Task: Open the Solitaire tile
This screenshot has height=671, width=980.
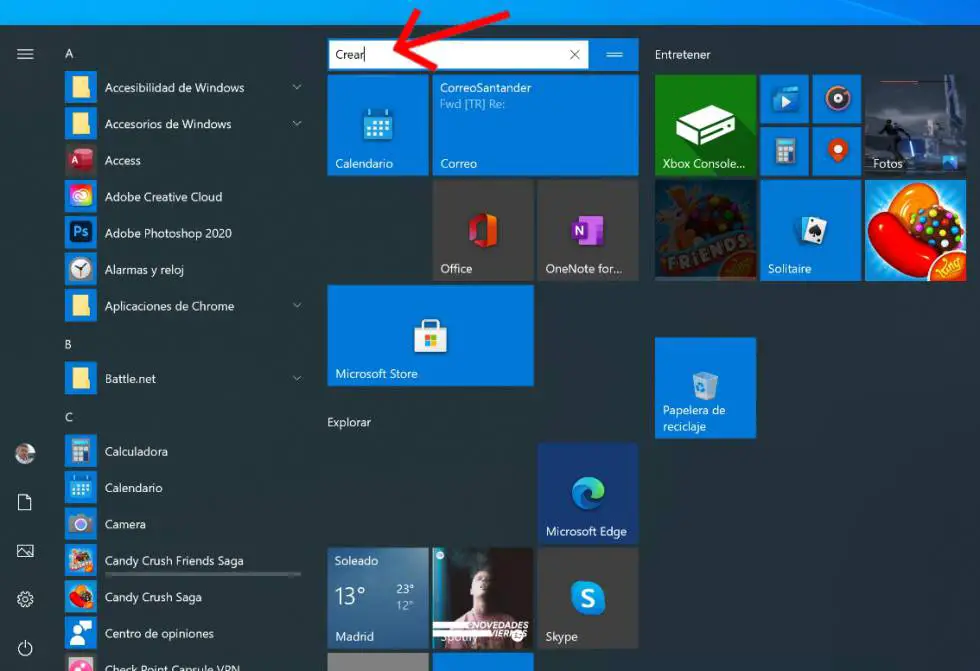Action: pyautogui.click(x=811, y=230)
